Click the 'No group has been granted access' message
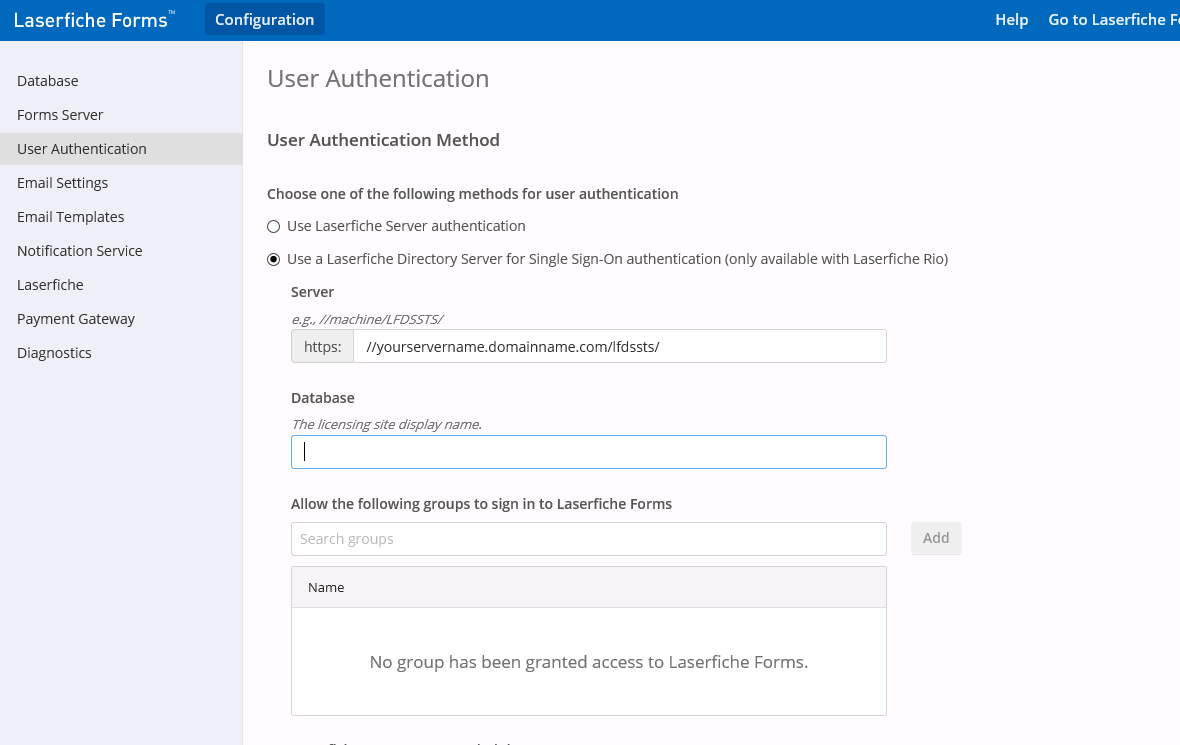This screenshot has height=745, width=1180. coord(588,662)
